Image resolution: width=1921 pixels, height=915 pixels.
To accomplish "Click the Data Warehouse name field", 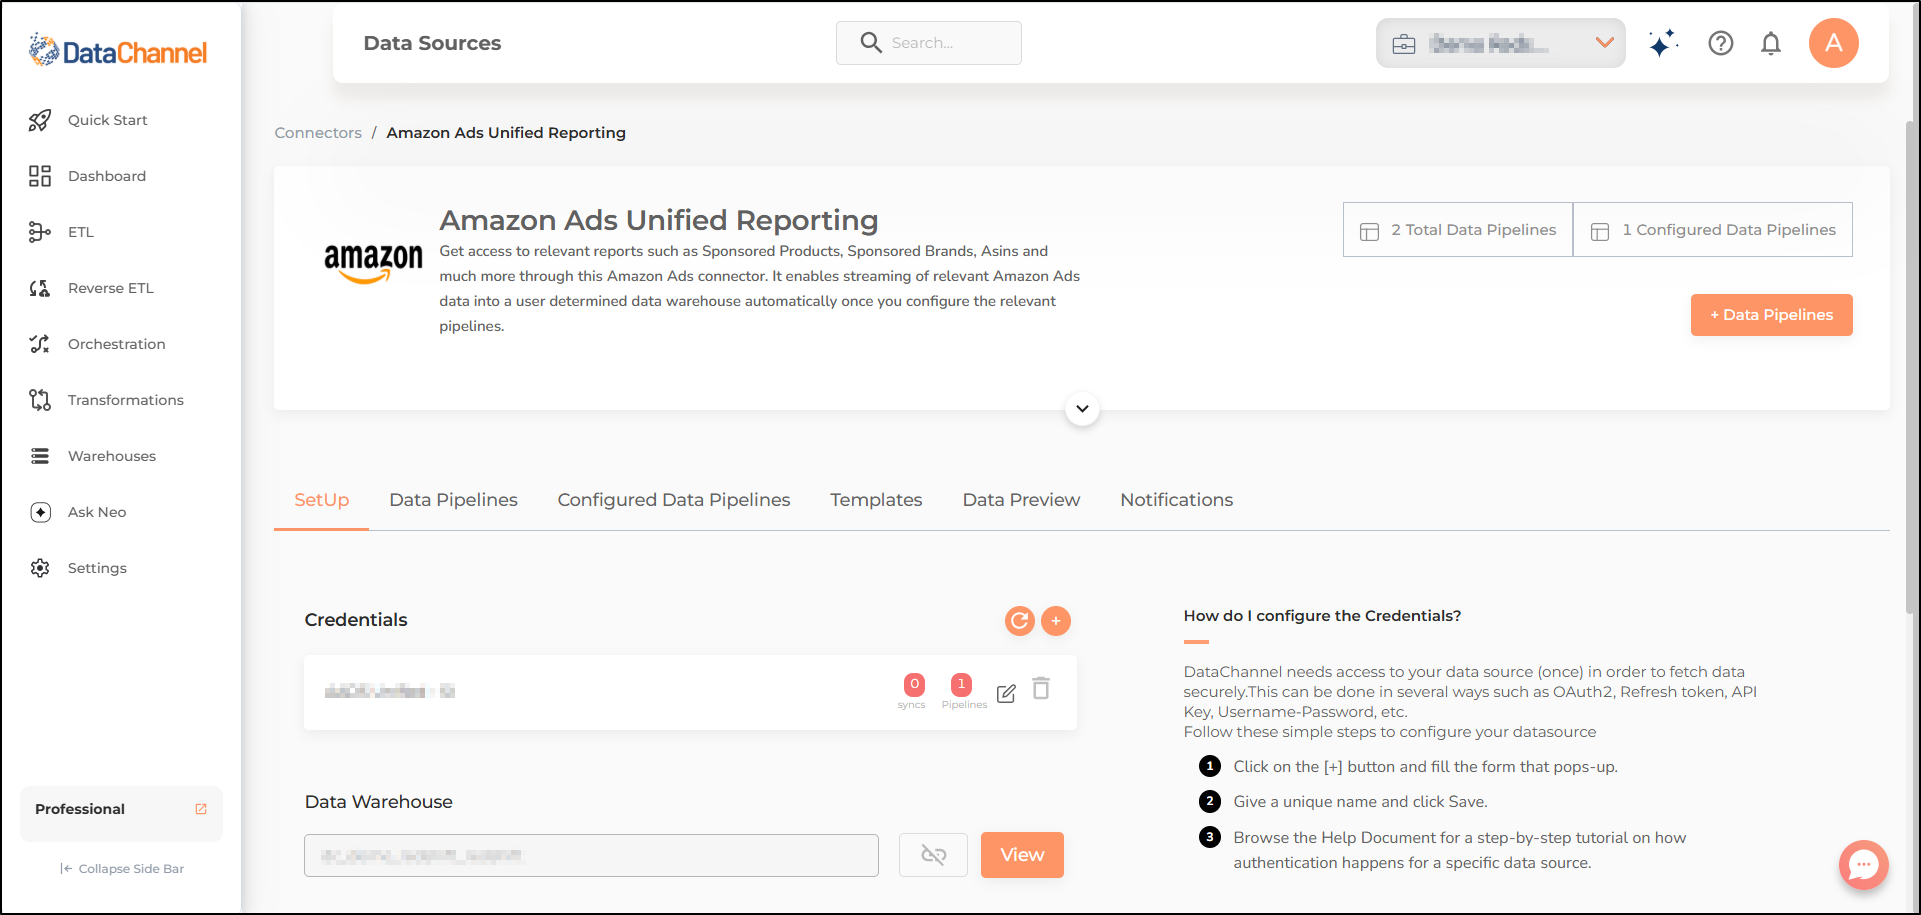I will 591,856.
